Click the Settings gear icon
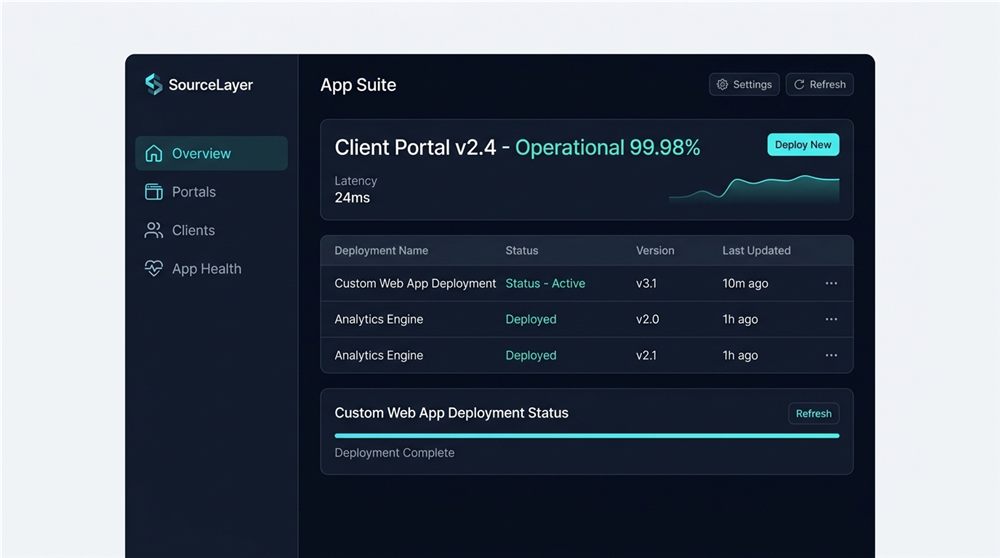 (x=722, y=84)
